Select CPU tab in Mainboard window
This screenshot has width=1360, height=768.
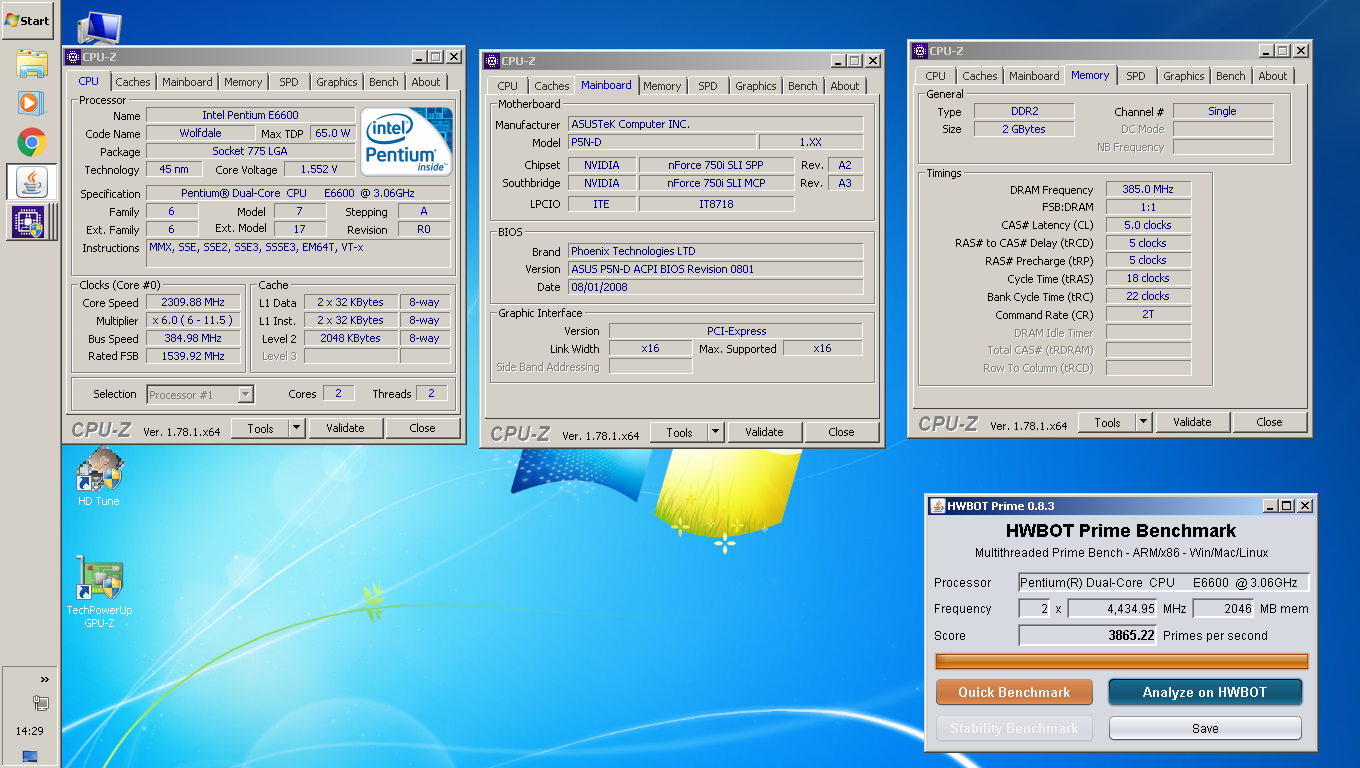(x=508, y=86)
